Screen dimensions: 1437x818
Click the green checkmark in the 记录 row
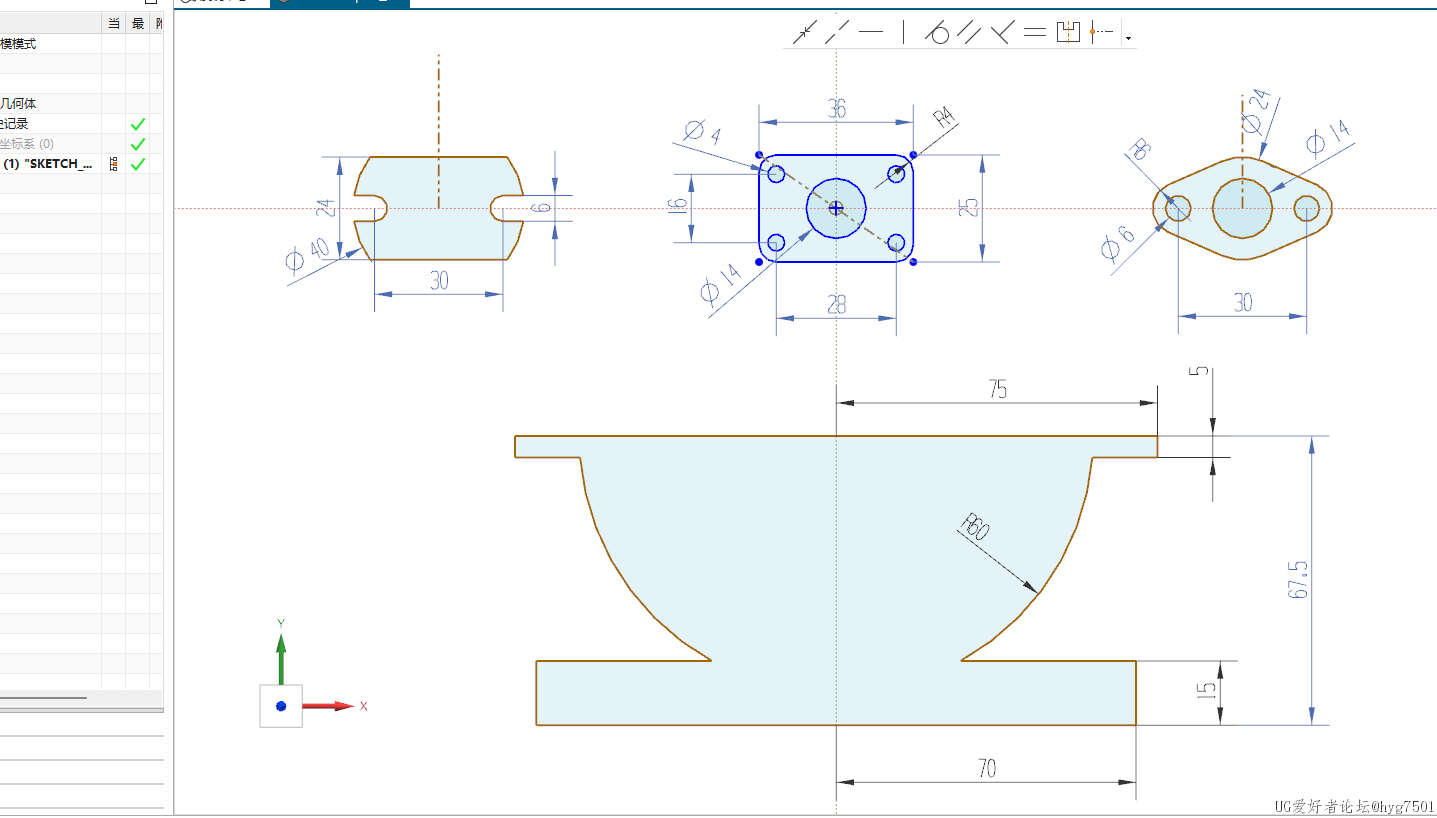tap(138, 124)
